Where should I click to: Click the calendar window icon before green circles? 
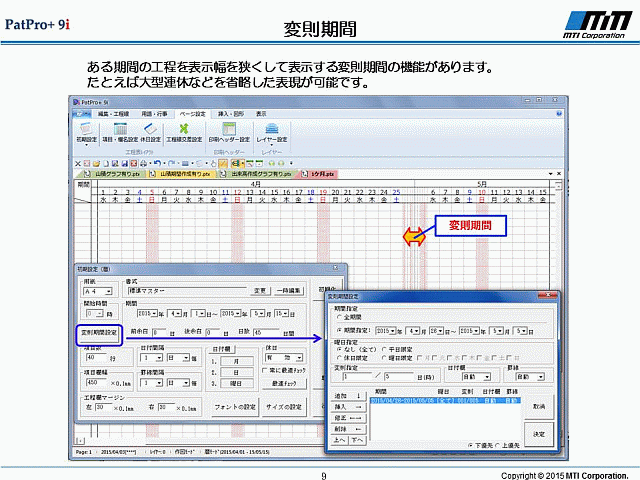point(259,164)
